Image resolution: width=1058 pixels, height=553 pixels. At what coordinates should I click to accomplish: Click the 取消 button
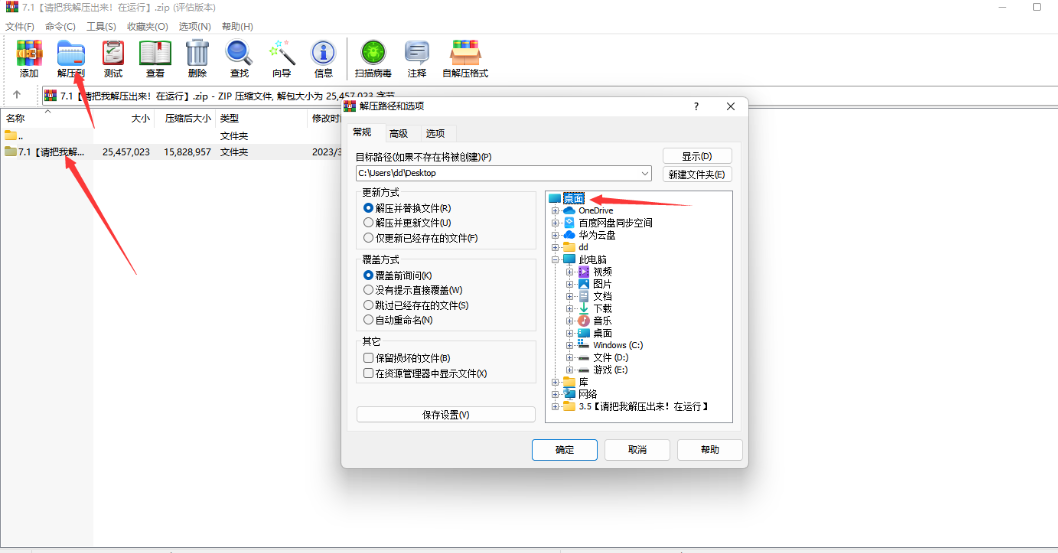[637, 450]
